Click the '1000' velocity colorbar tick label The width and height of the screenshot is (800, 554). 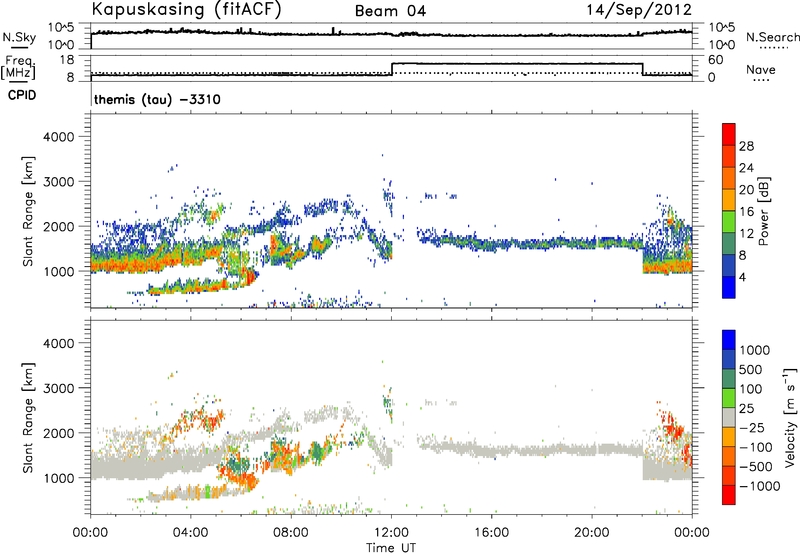coord(755,350)
